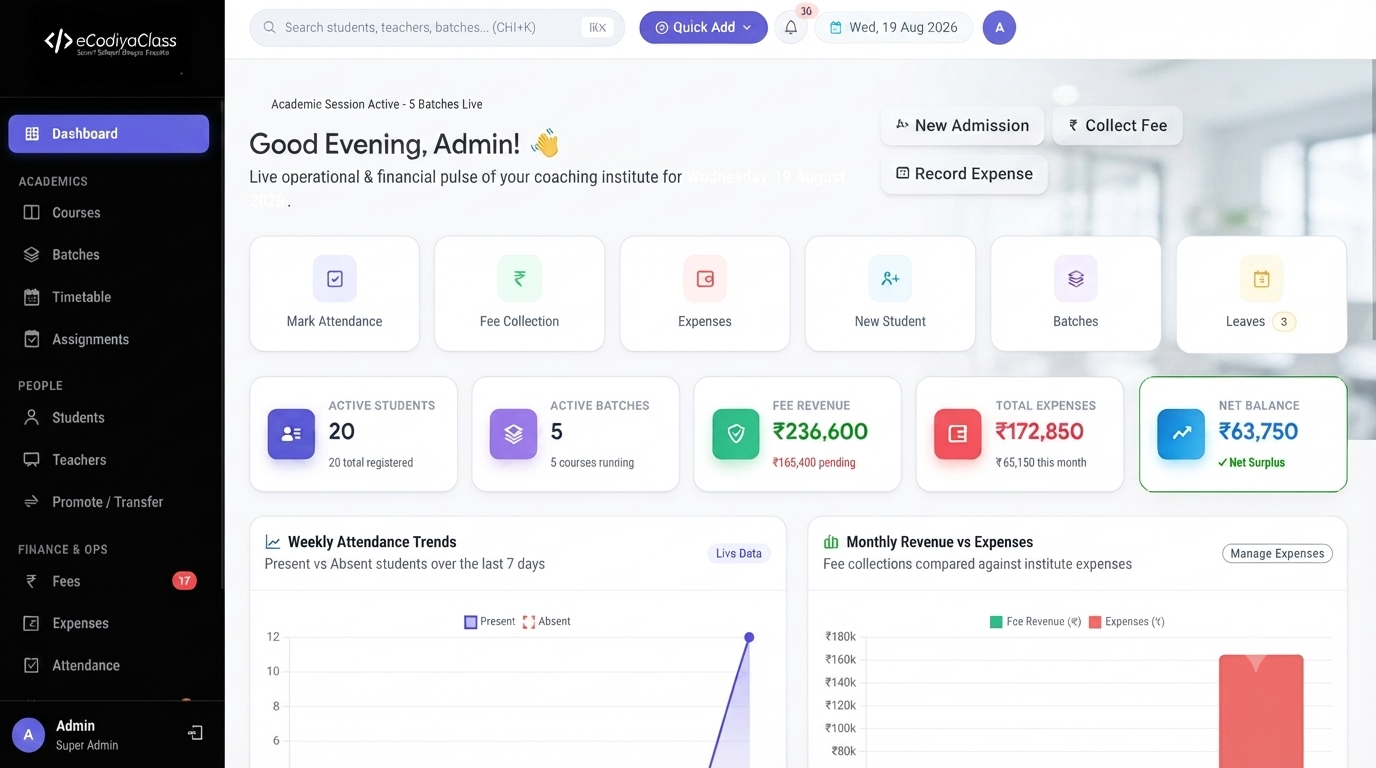The height and width of the screenshot is (768, 1376).
Task: Click the 20 total registered text
Action: 371,463
